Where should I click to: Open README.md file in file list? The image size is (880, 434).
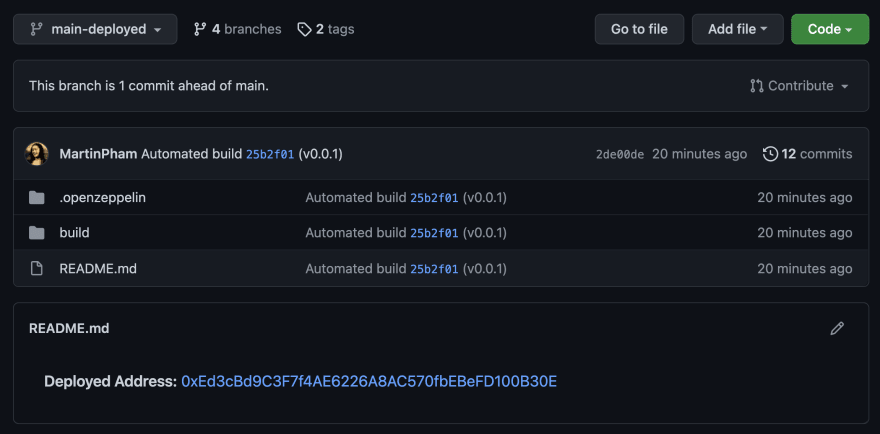(x=98, y=269)
